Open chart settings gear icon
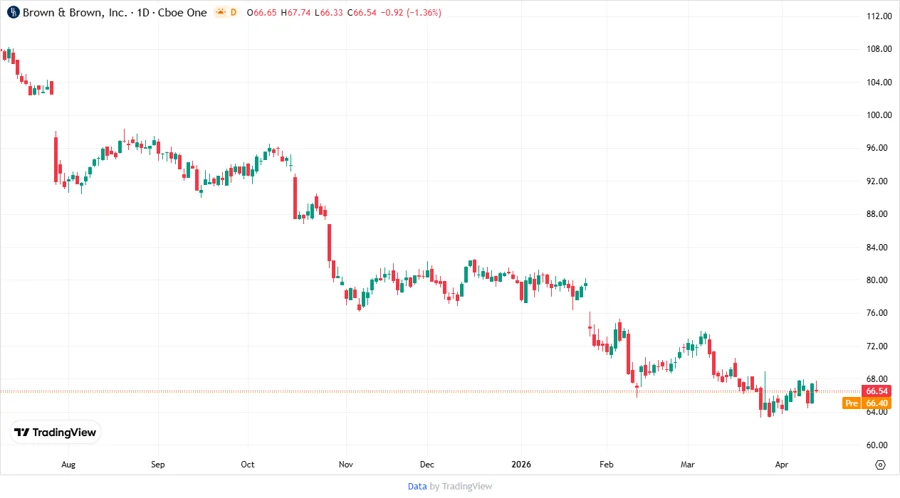The image size is (900, 498). [880, 465]
